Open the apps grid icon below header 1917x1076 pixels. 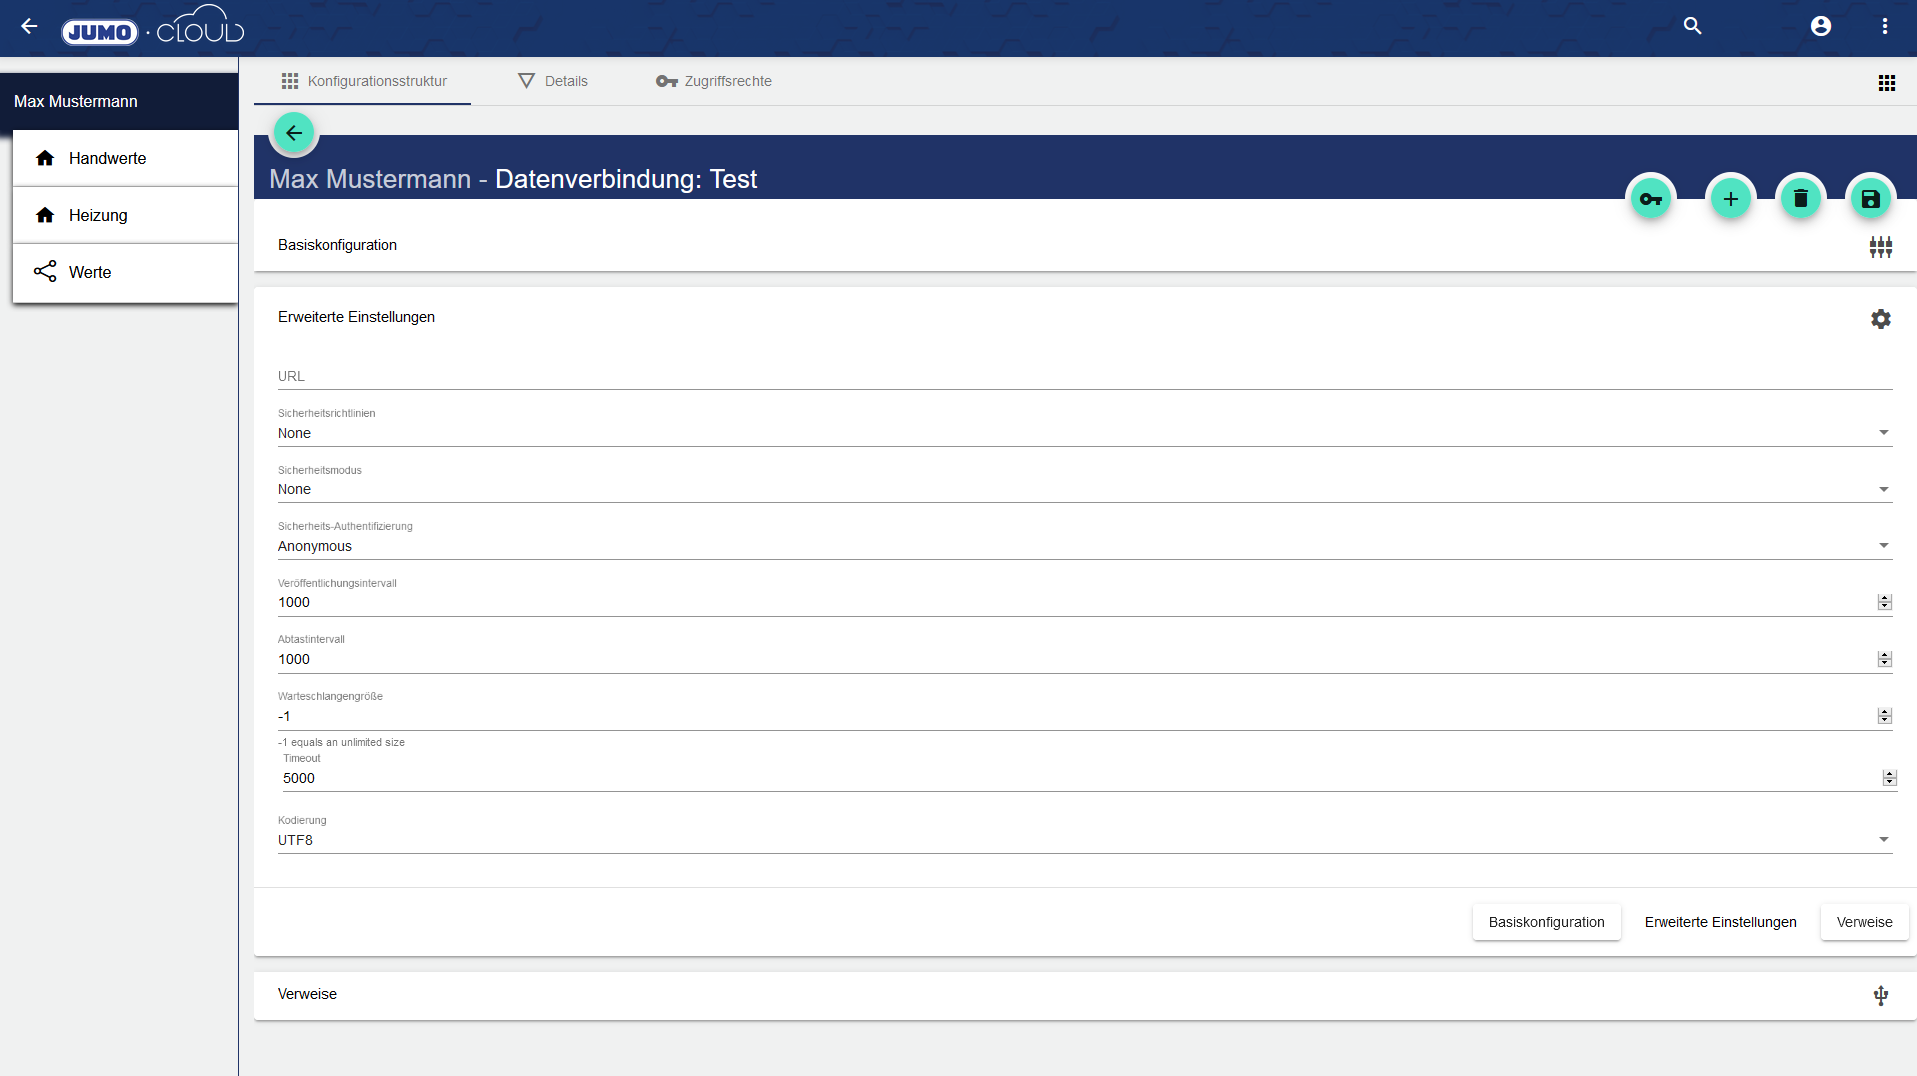(x=1886, y=83)
